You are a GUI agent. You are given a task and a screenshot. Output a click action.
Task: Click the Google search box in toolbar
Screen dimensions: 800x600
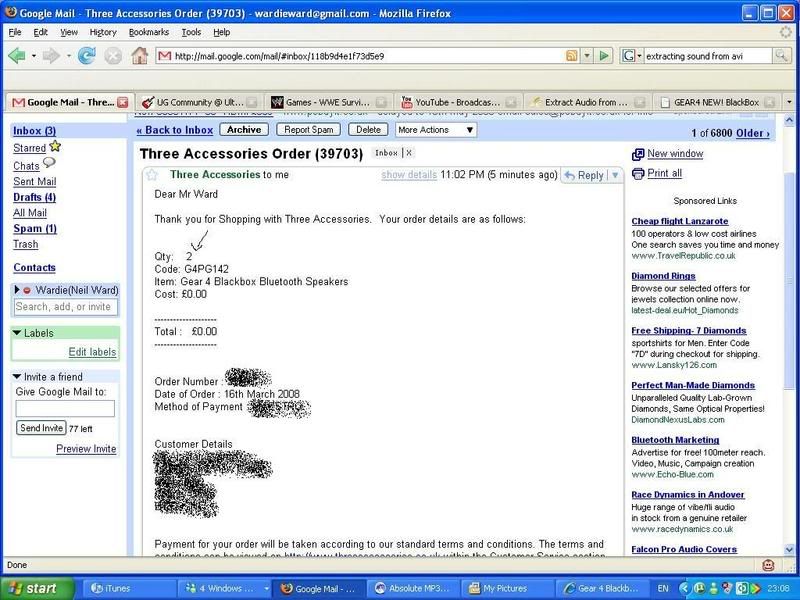708,56
